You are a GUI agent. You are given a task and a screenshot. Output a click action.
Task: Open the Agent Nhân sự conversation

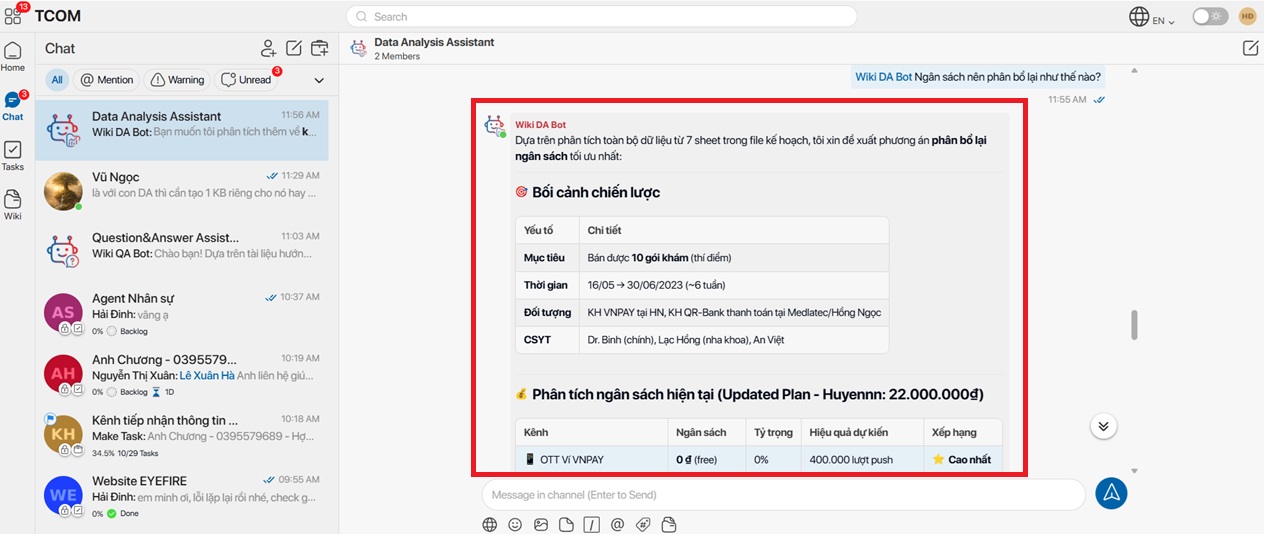pyautogui.click(x=182, y=312)
